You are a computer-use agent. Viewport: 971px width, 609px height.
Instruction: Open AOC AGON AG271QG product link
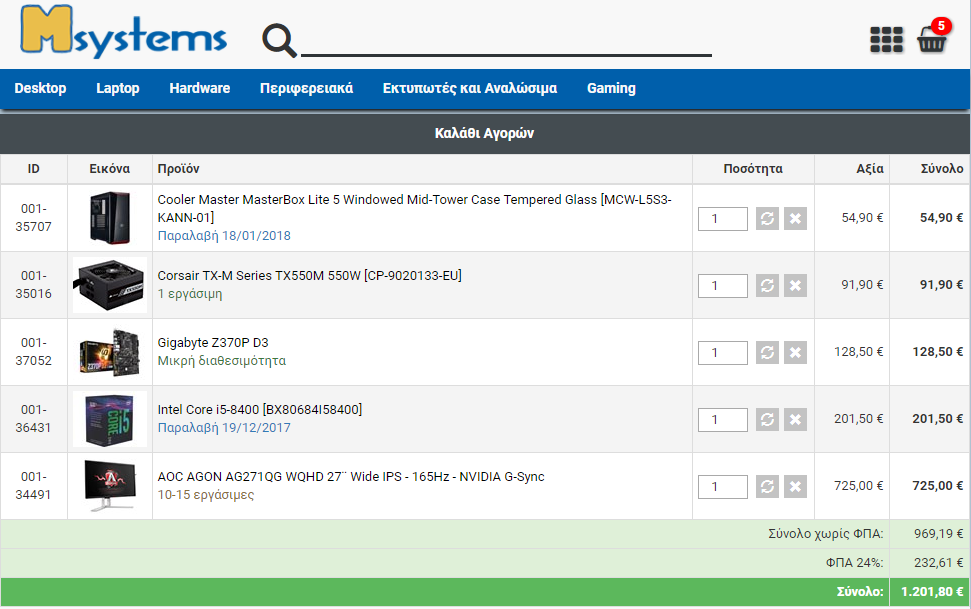coord(351,476)
